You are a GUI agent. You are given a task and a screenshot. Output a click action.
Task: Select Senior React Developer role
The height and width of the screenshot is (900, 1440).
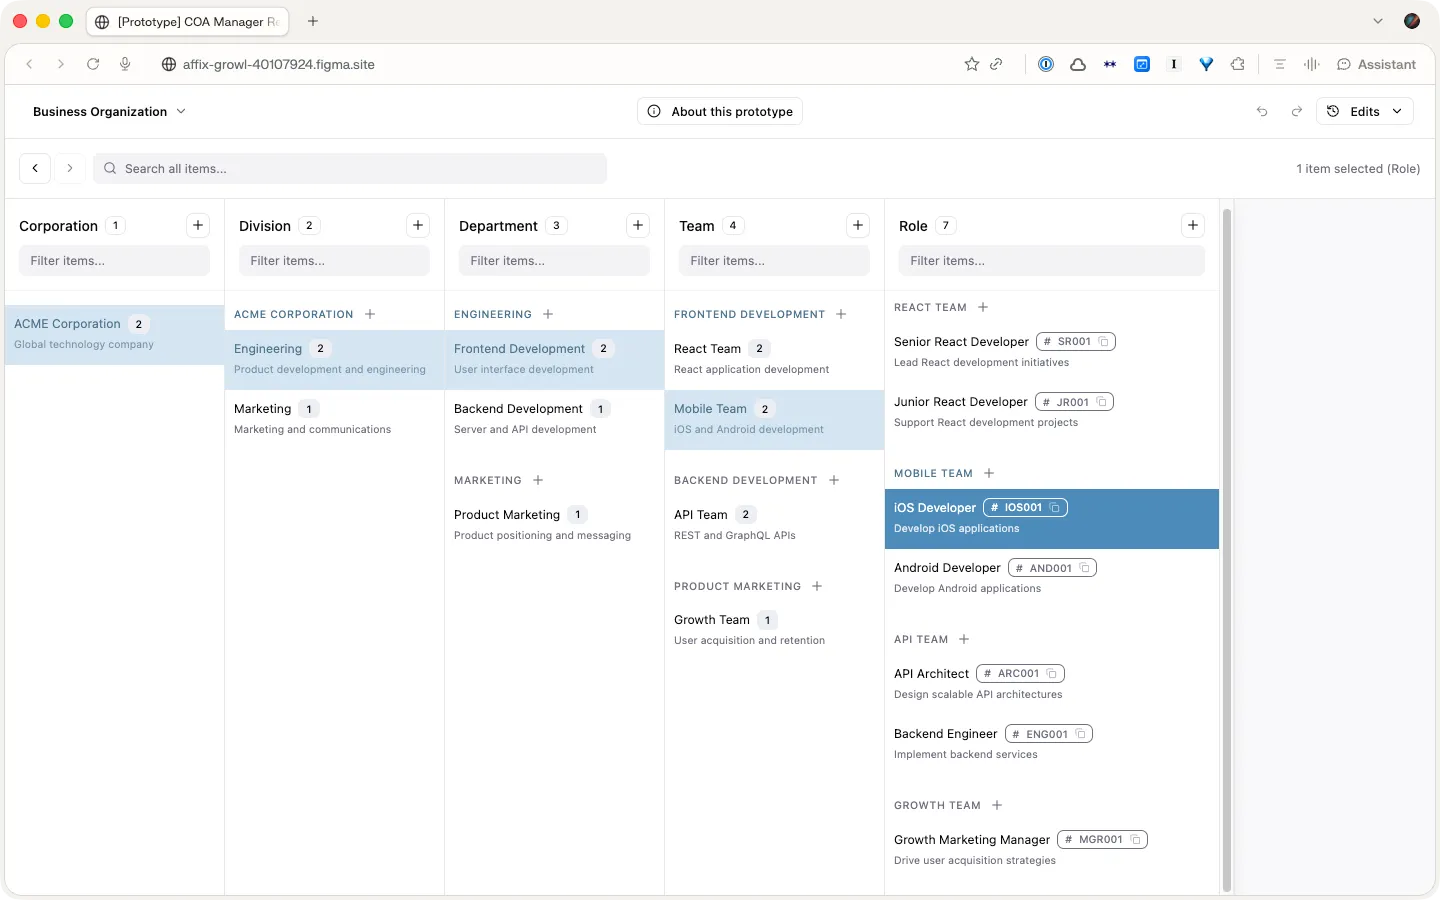(1052, 352)
